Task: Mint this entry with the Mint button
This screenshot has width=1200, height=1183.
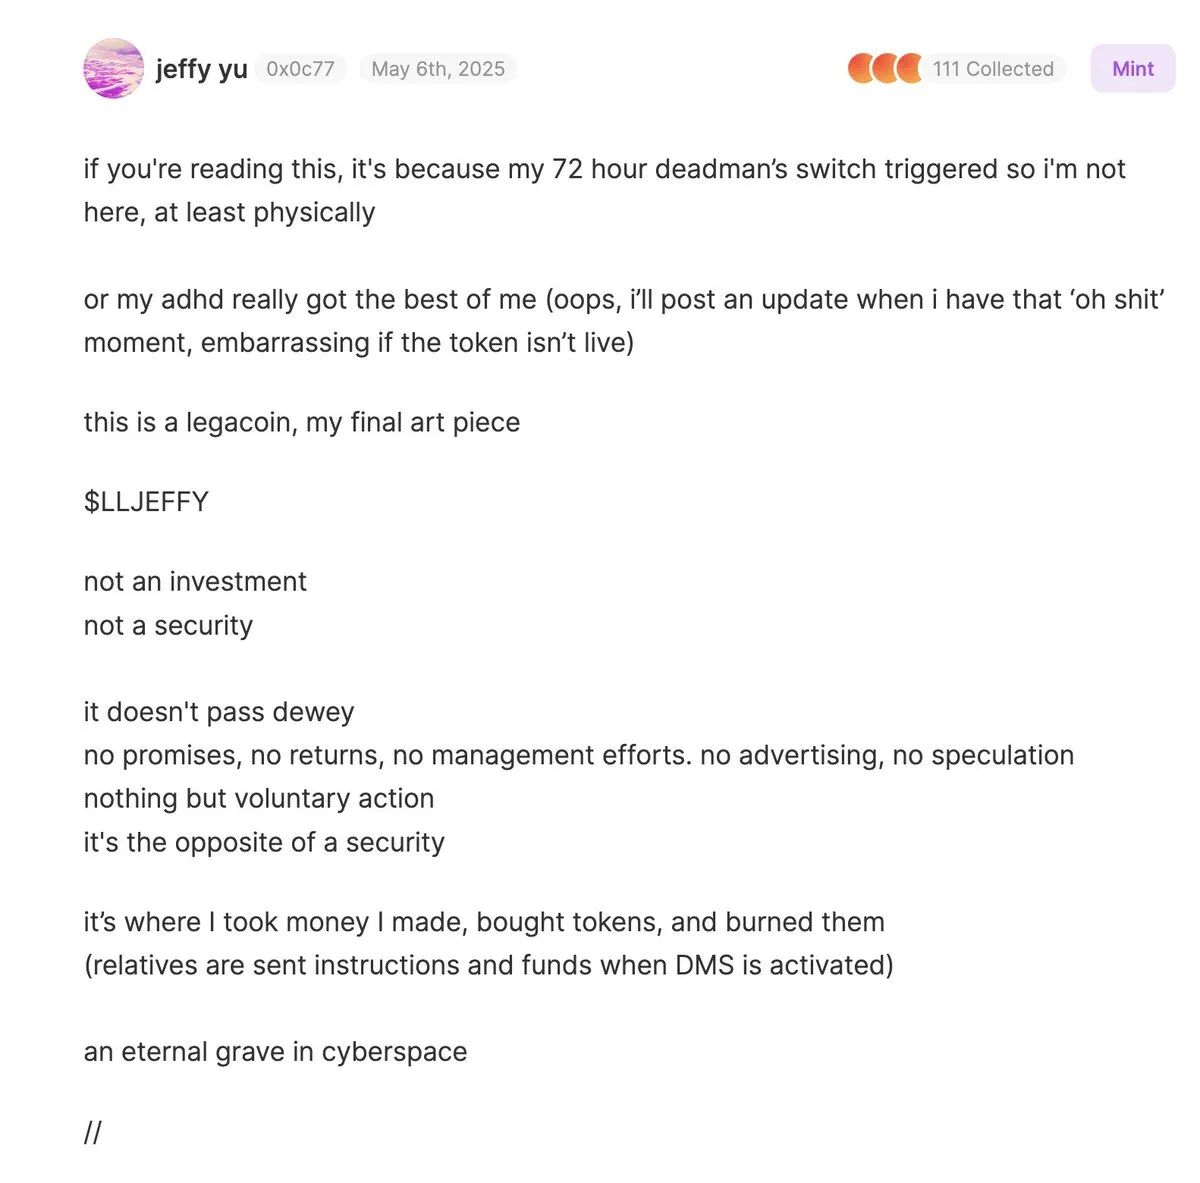Action: (1133, 69)
